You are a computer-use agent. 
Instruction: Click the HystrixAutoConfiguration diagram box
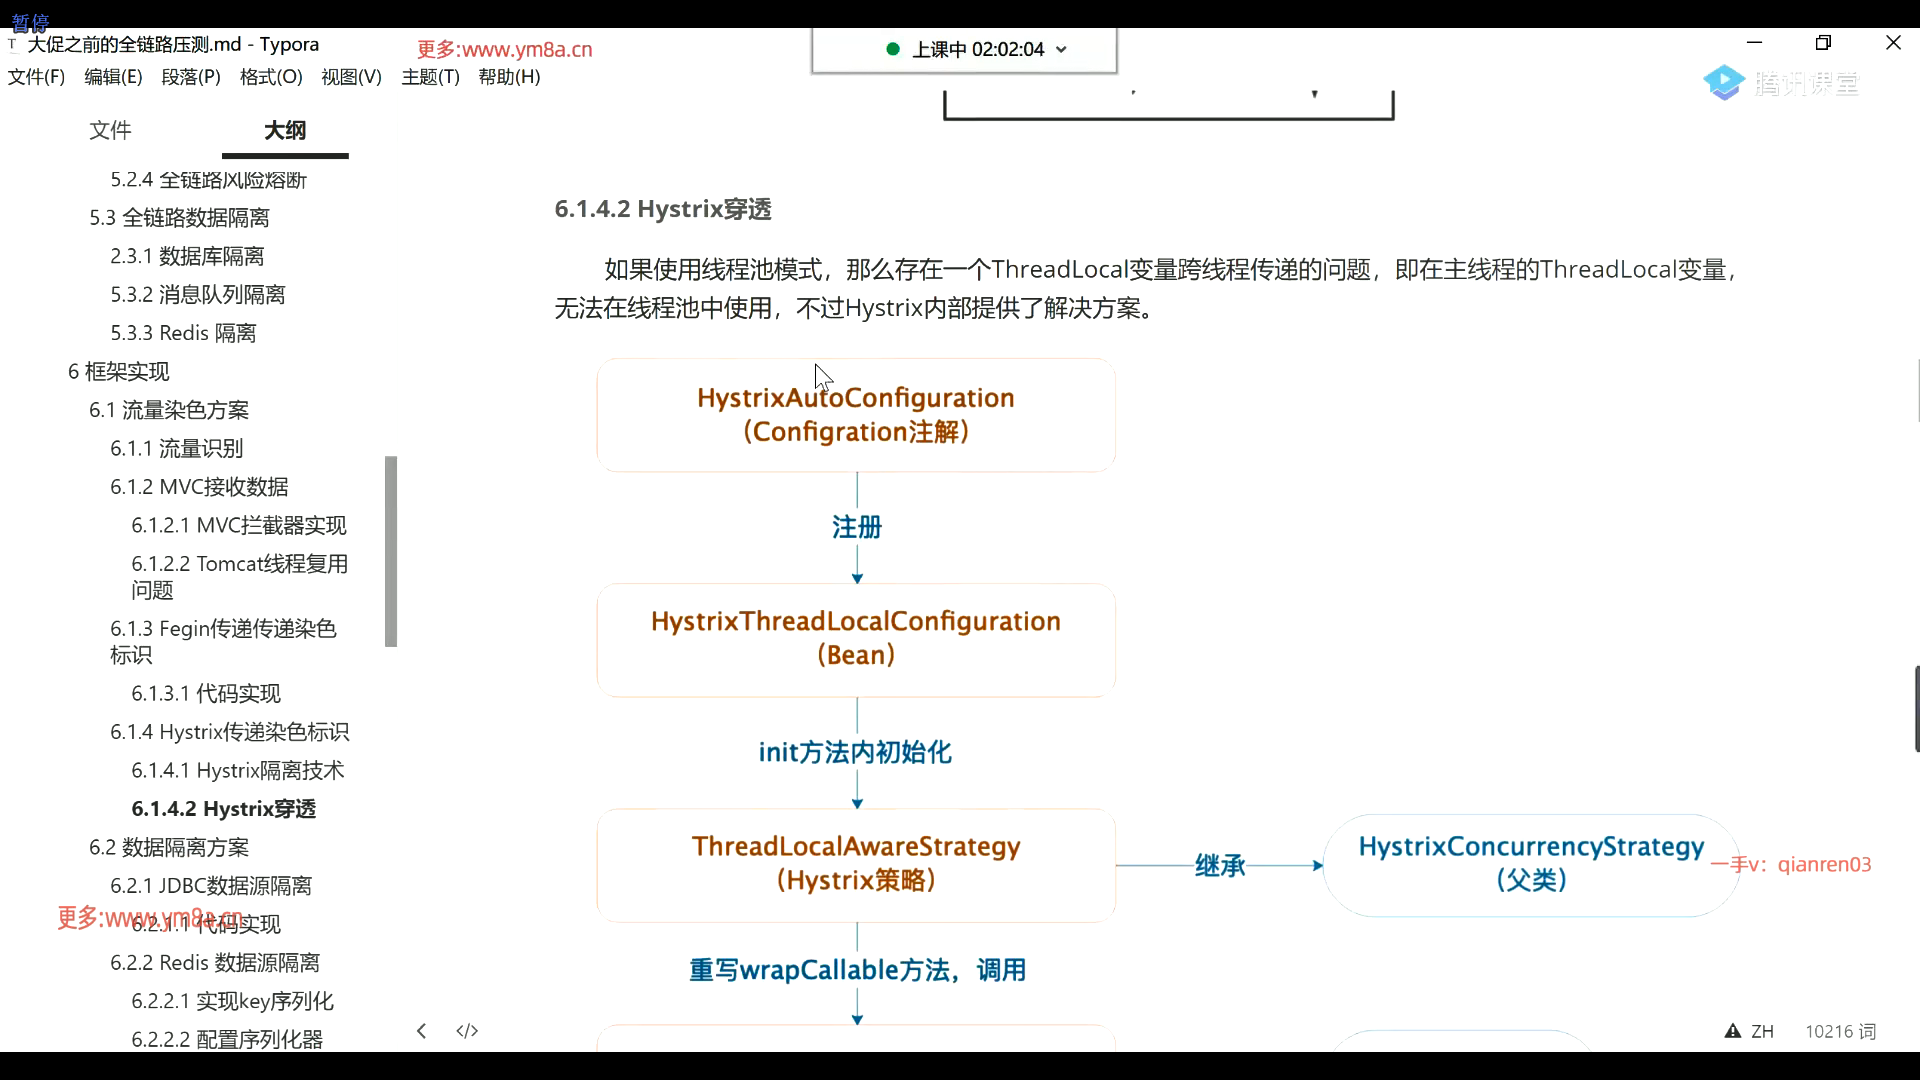(856, 415)
